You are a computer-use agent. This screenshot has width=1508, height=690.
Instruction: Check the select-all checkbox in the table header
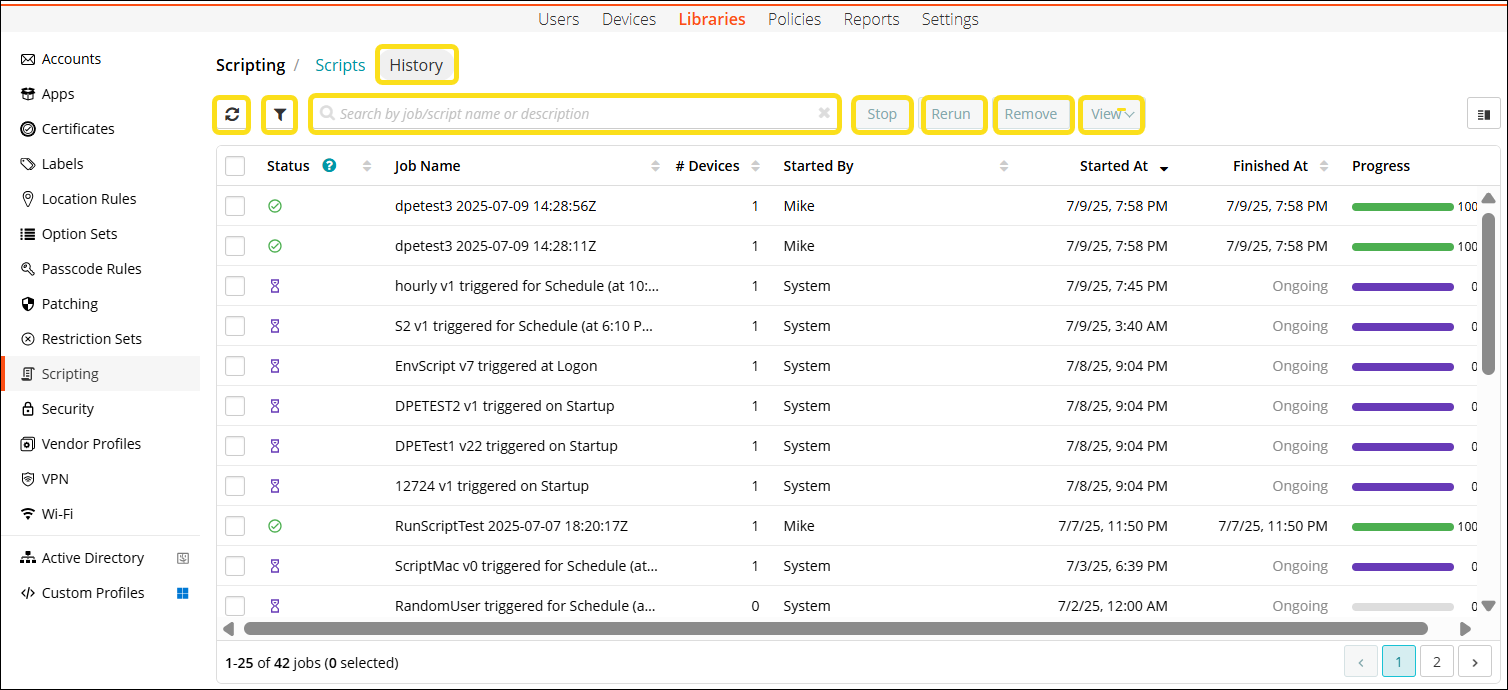(235, 166)
